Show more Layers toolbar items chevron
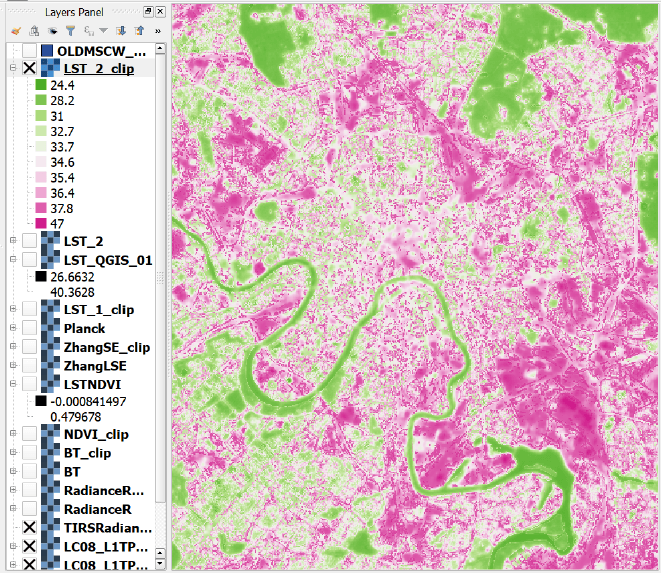Image resolution: width=661 pixels, height=573 pixels. pos(158,31)
